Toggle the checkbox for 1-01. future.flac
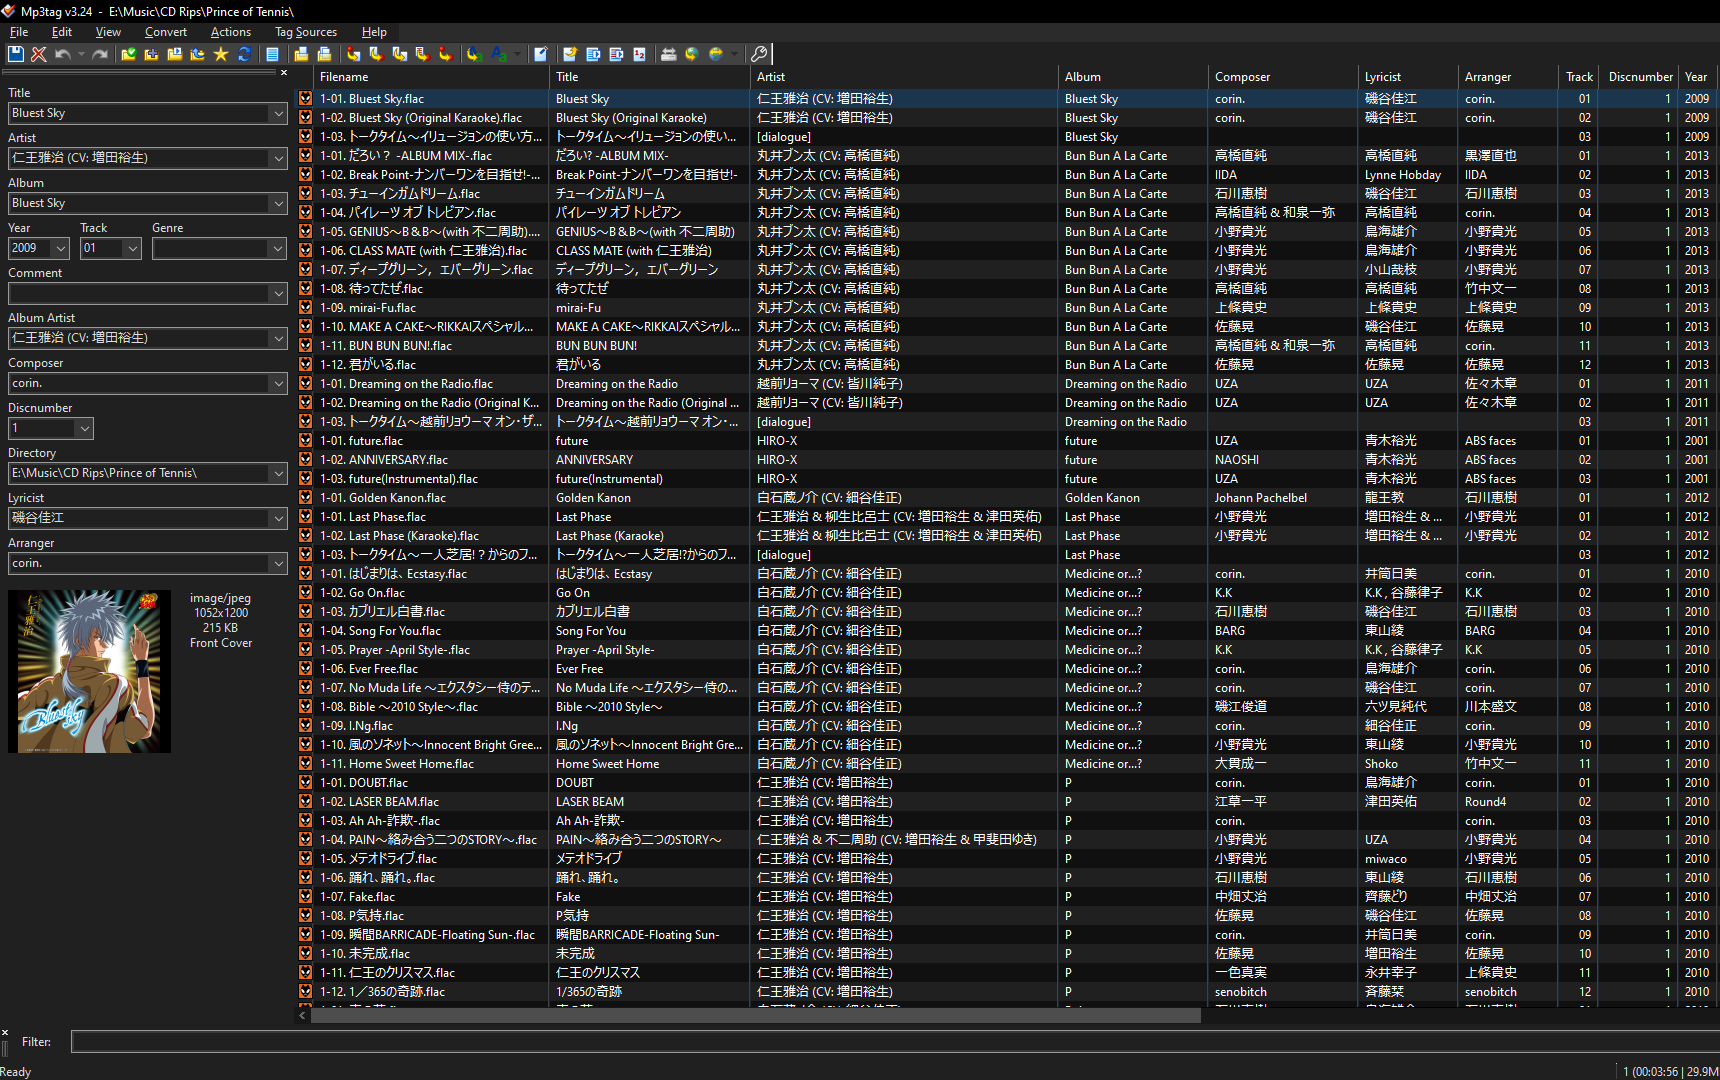The image size is (1720, 1080). 306,441
